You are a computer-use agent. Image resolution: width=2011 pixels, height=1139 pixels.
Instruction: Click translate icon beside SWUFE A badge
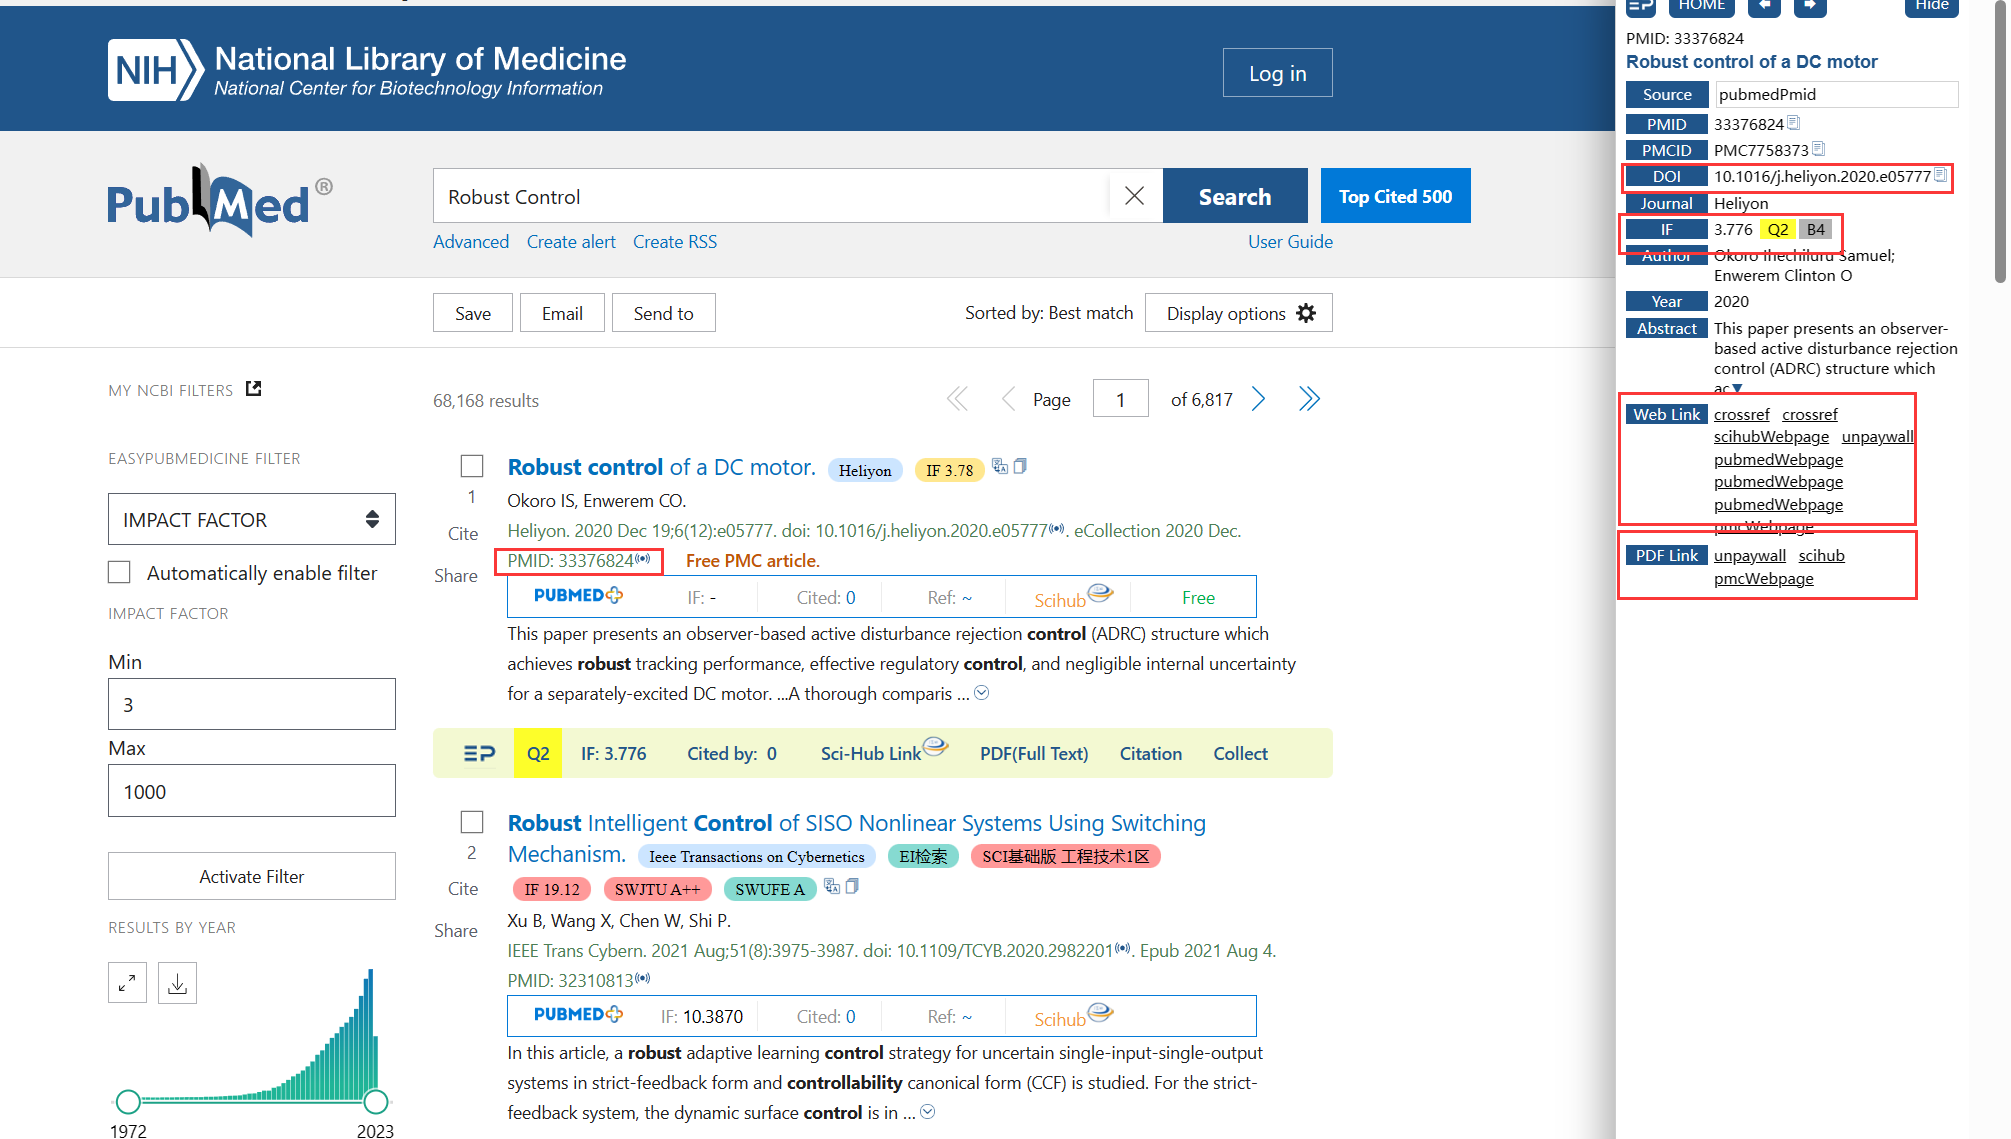[x=832, y=886]
